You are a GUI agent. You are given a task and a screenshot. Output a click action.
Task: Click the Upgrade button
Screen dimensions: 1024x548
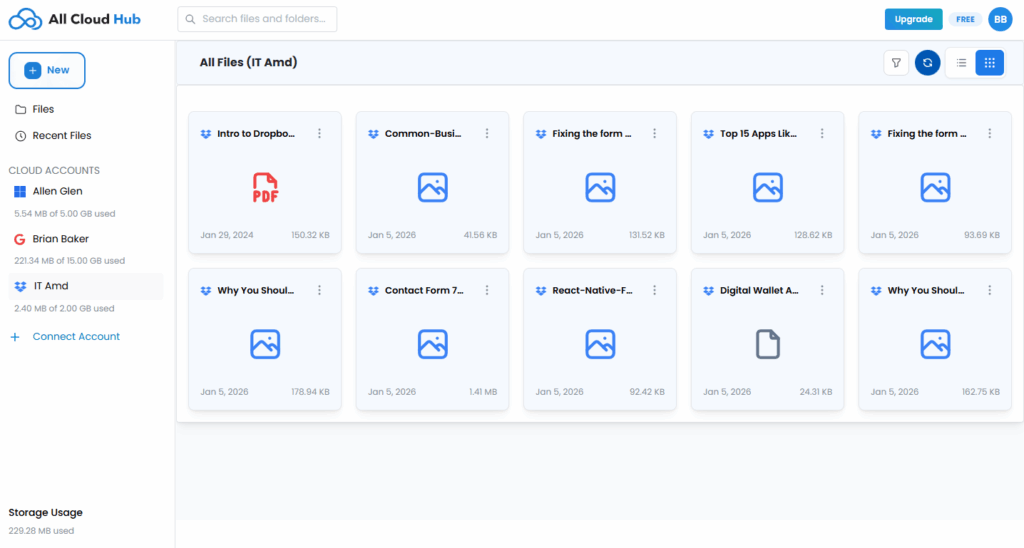(913, 20)
